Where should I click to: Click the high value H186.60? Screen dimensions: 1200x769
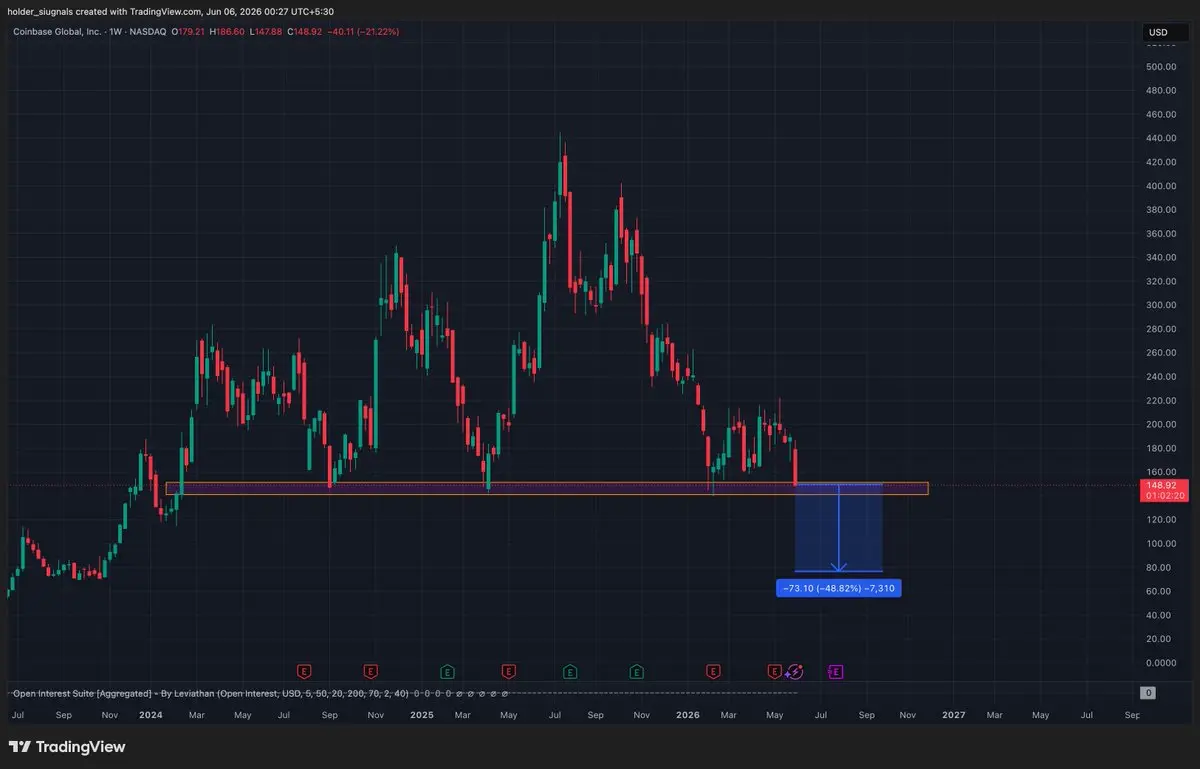pos(227,32)
